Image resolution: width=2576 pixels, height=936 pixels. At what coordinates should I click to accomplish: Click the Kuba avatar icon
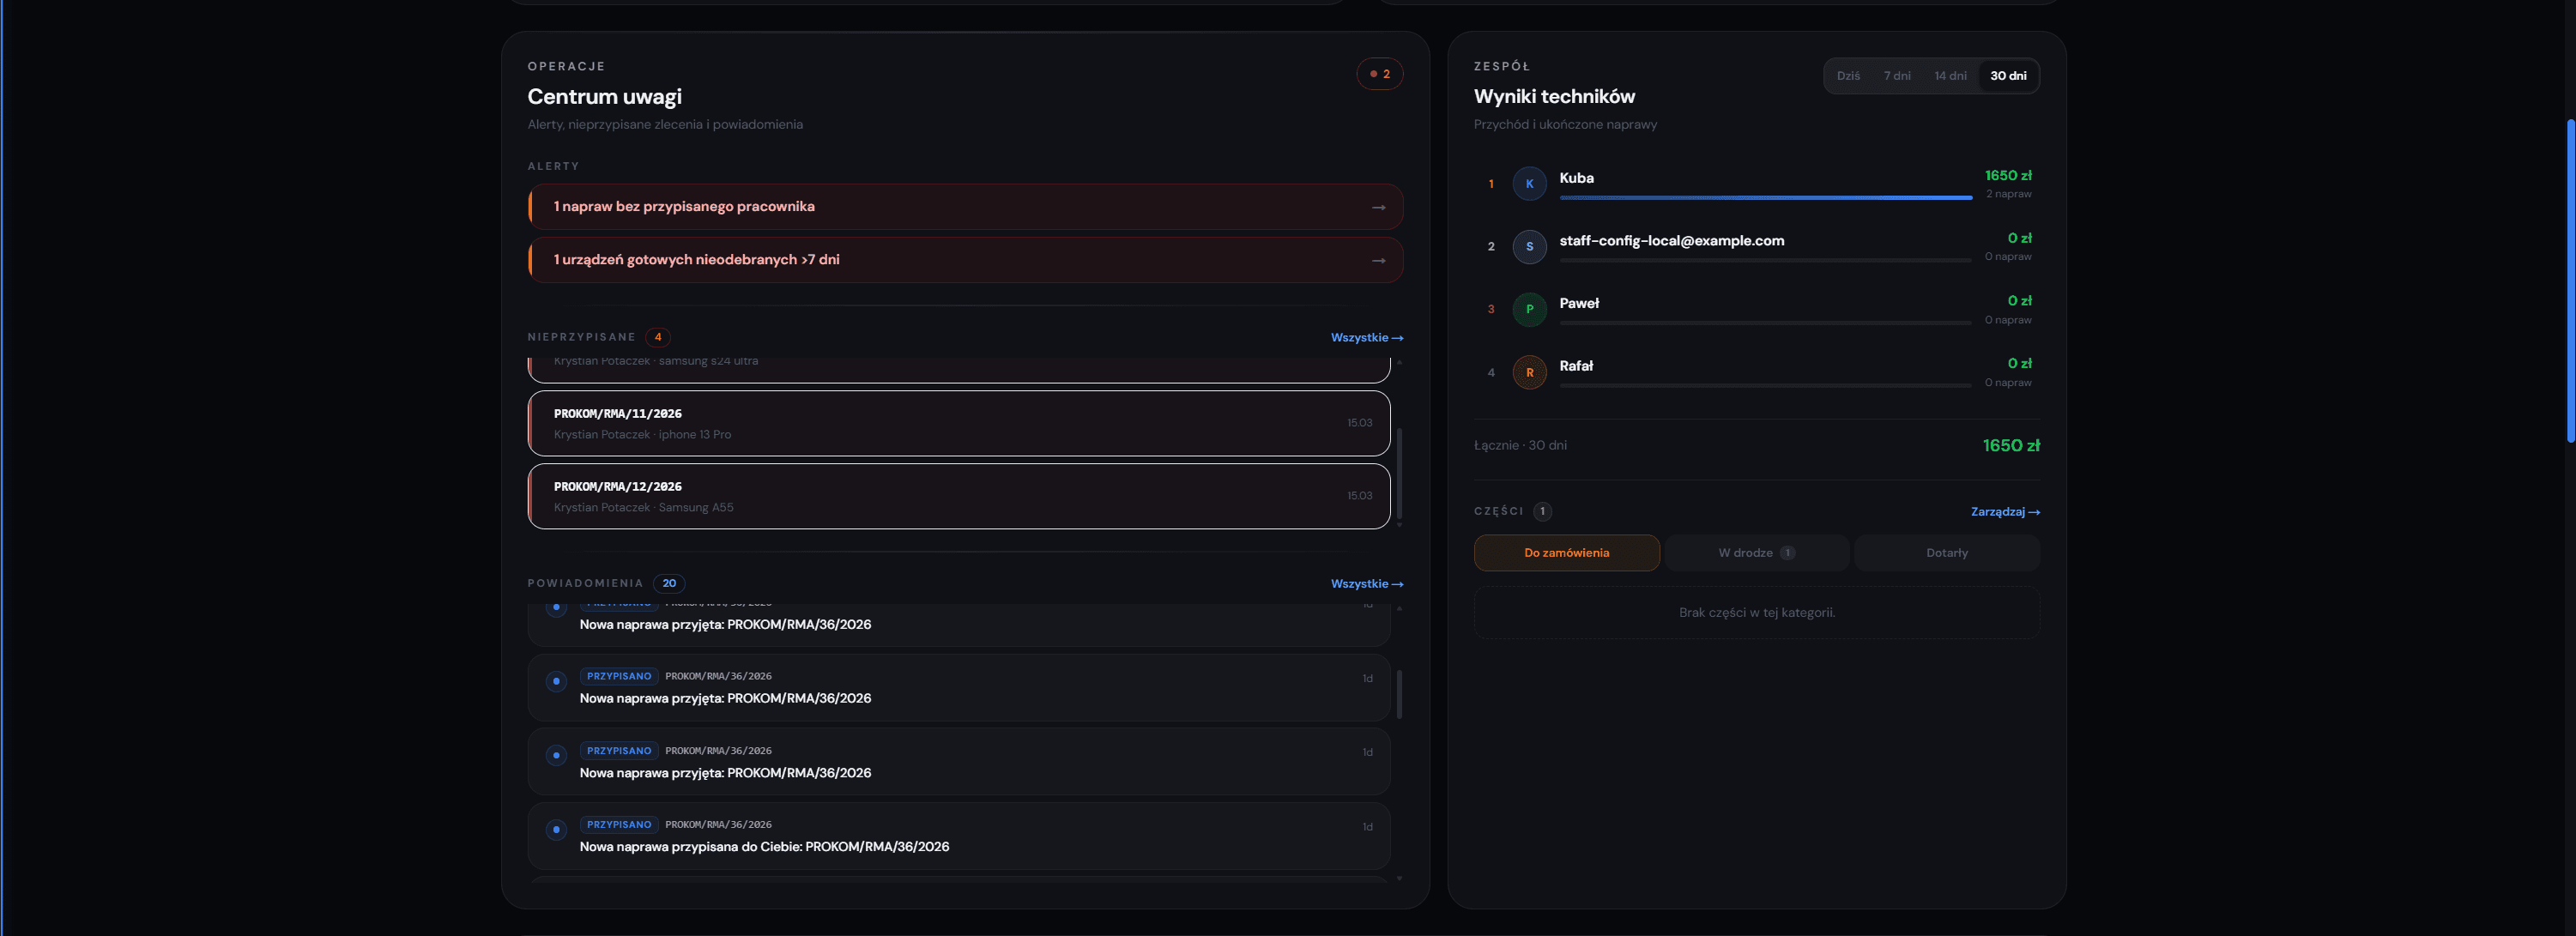[1529, 184]
